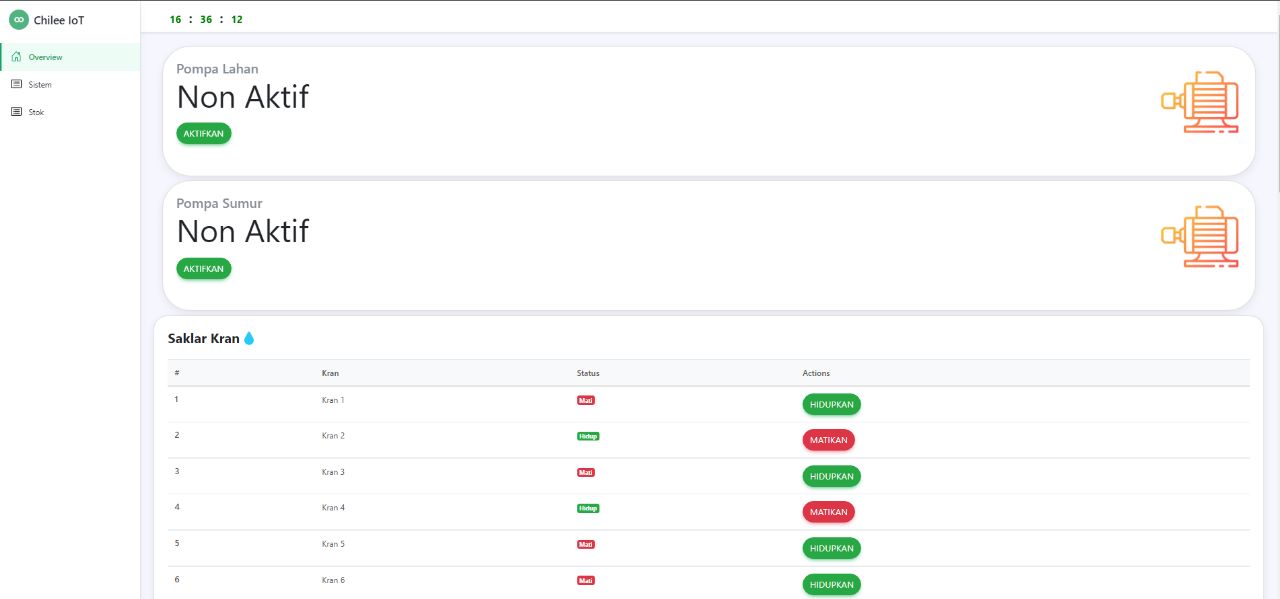This screenshot has height=599, width=1280.
Task: Select the Kran 3 name cell
Action: (333, 472)
